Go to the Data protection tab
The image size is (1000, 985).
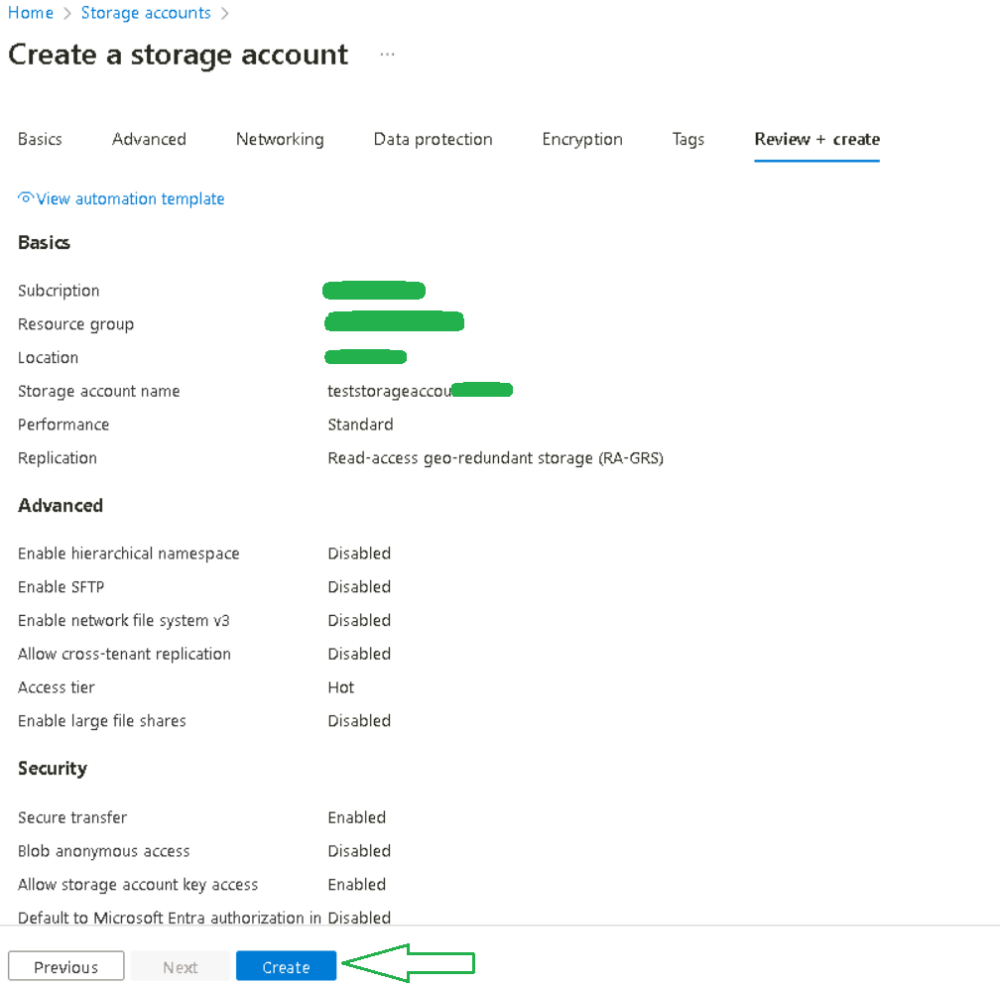(433, 139)
